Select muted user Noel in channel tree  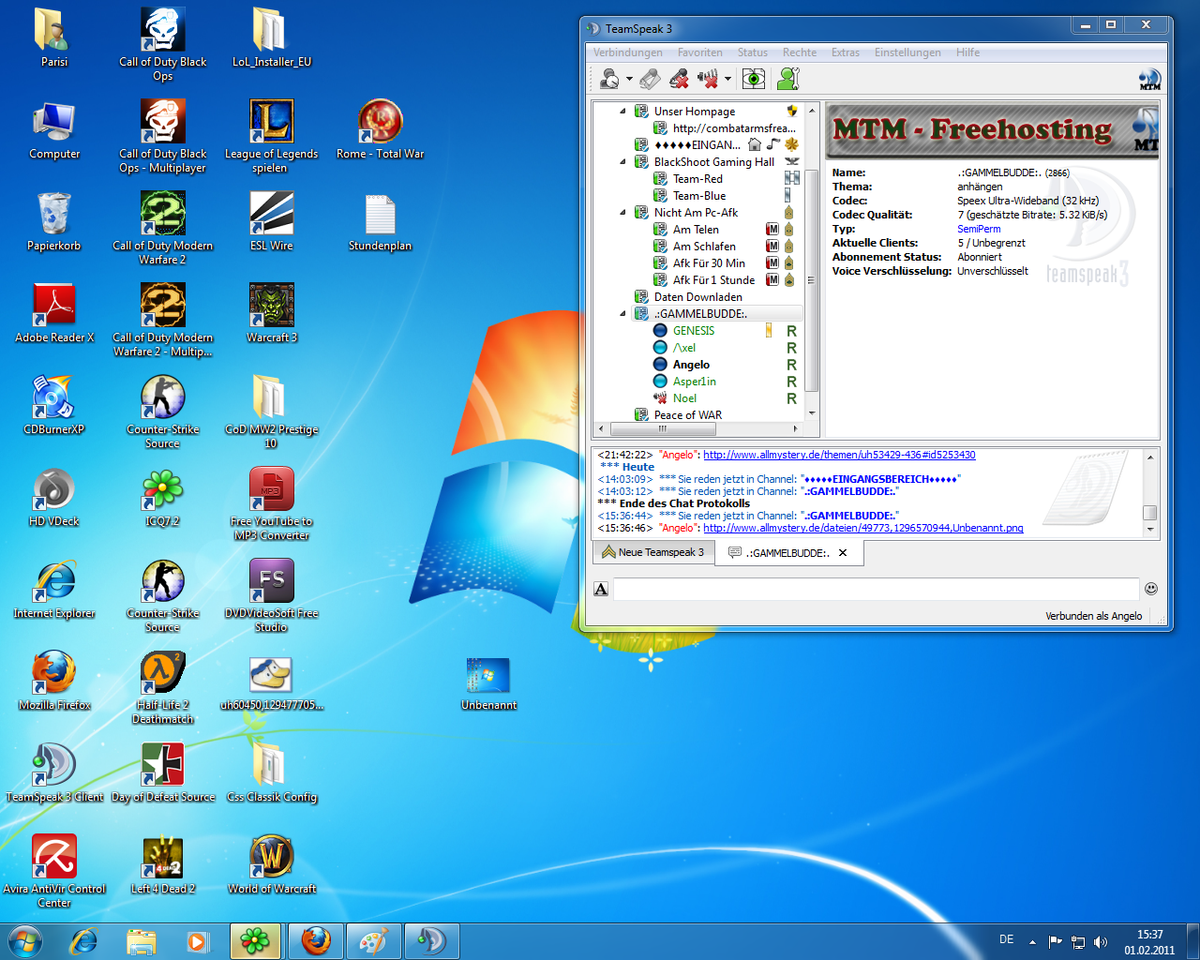click(685, 399)
